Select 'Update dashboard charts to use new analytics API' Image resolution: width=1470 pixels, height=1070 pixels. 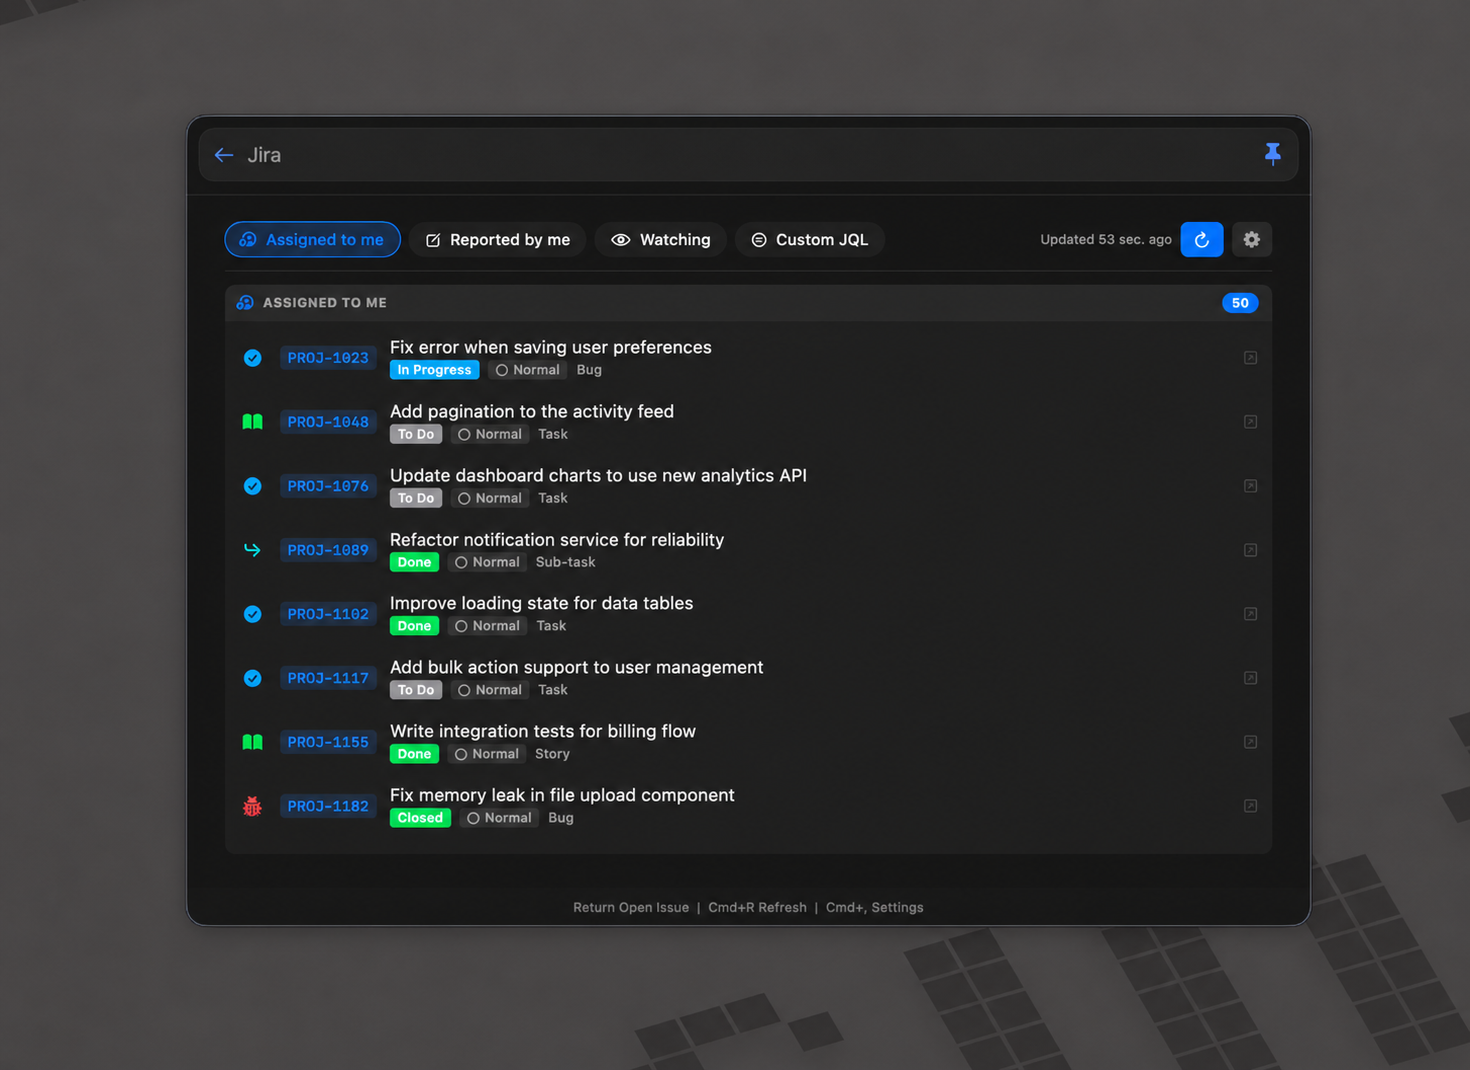coord(598,475)
